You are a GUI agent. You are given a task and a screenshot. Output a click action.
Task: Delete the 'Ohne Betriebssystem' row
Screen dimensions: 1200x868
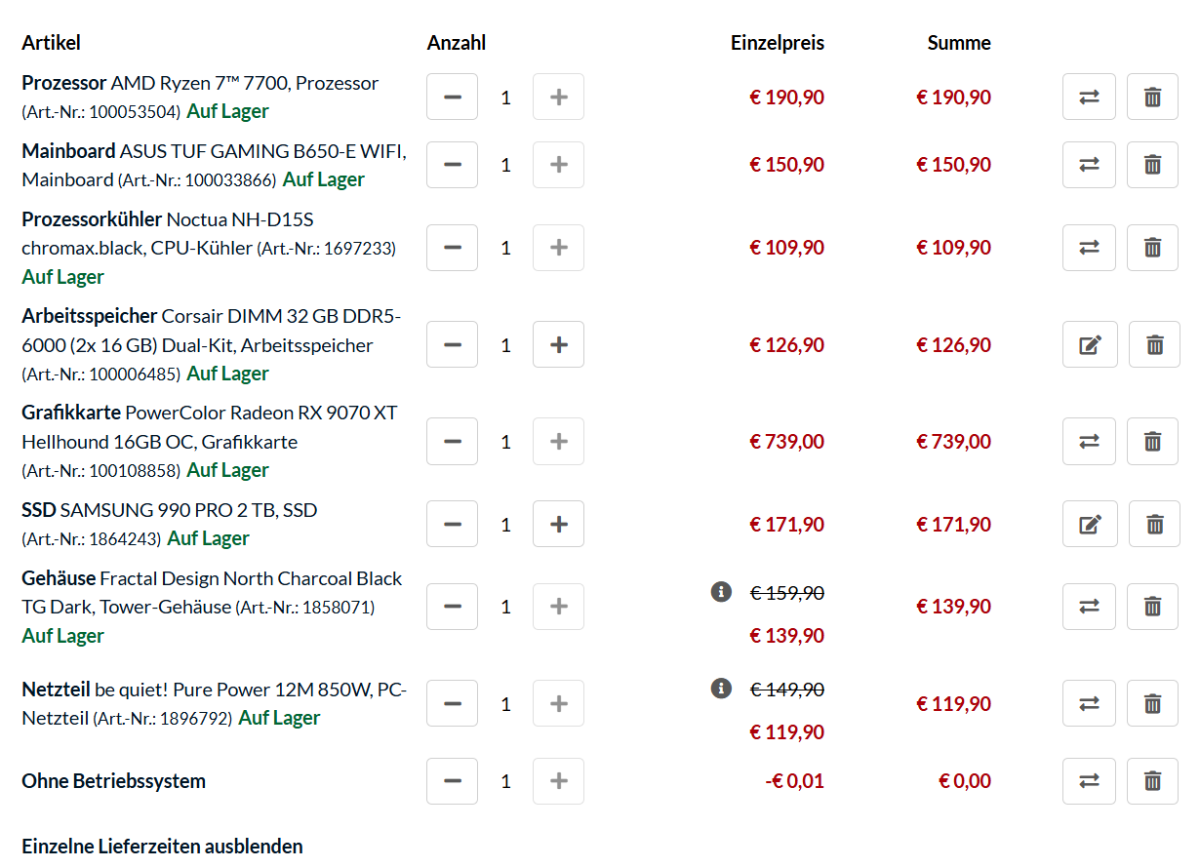[x=1153, y=781]
